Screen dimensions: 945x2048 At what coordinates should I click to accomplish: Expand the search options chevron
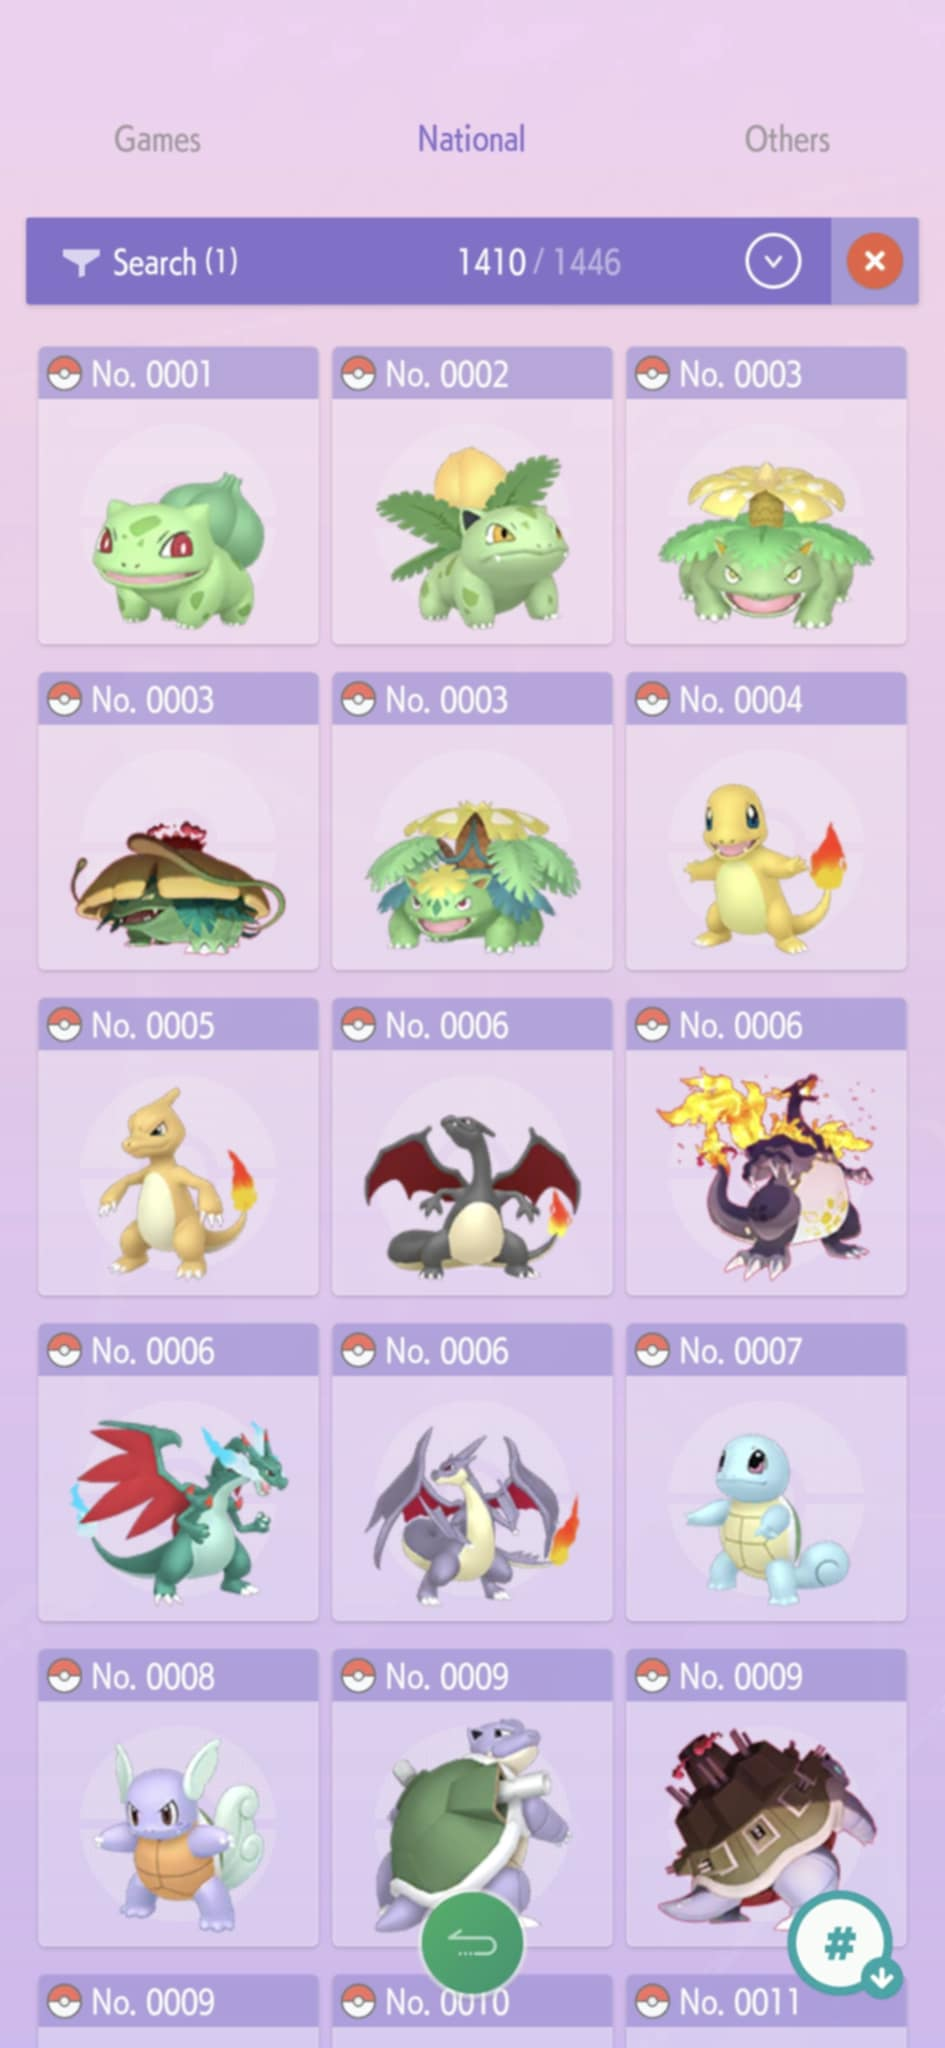click(x=772, y=261)
